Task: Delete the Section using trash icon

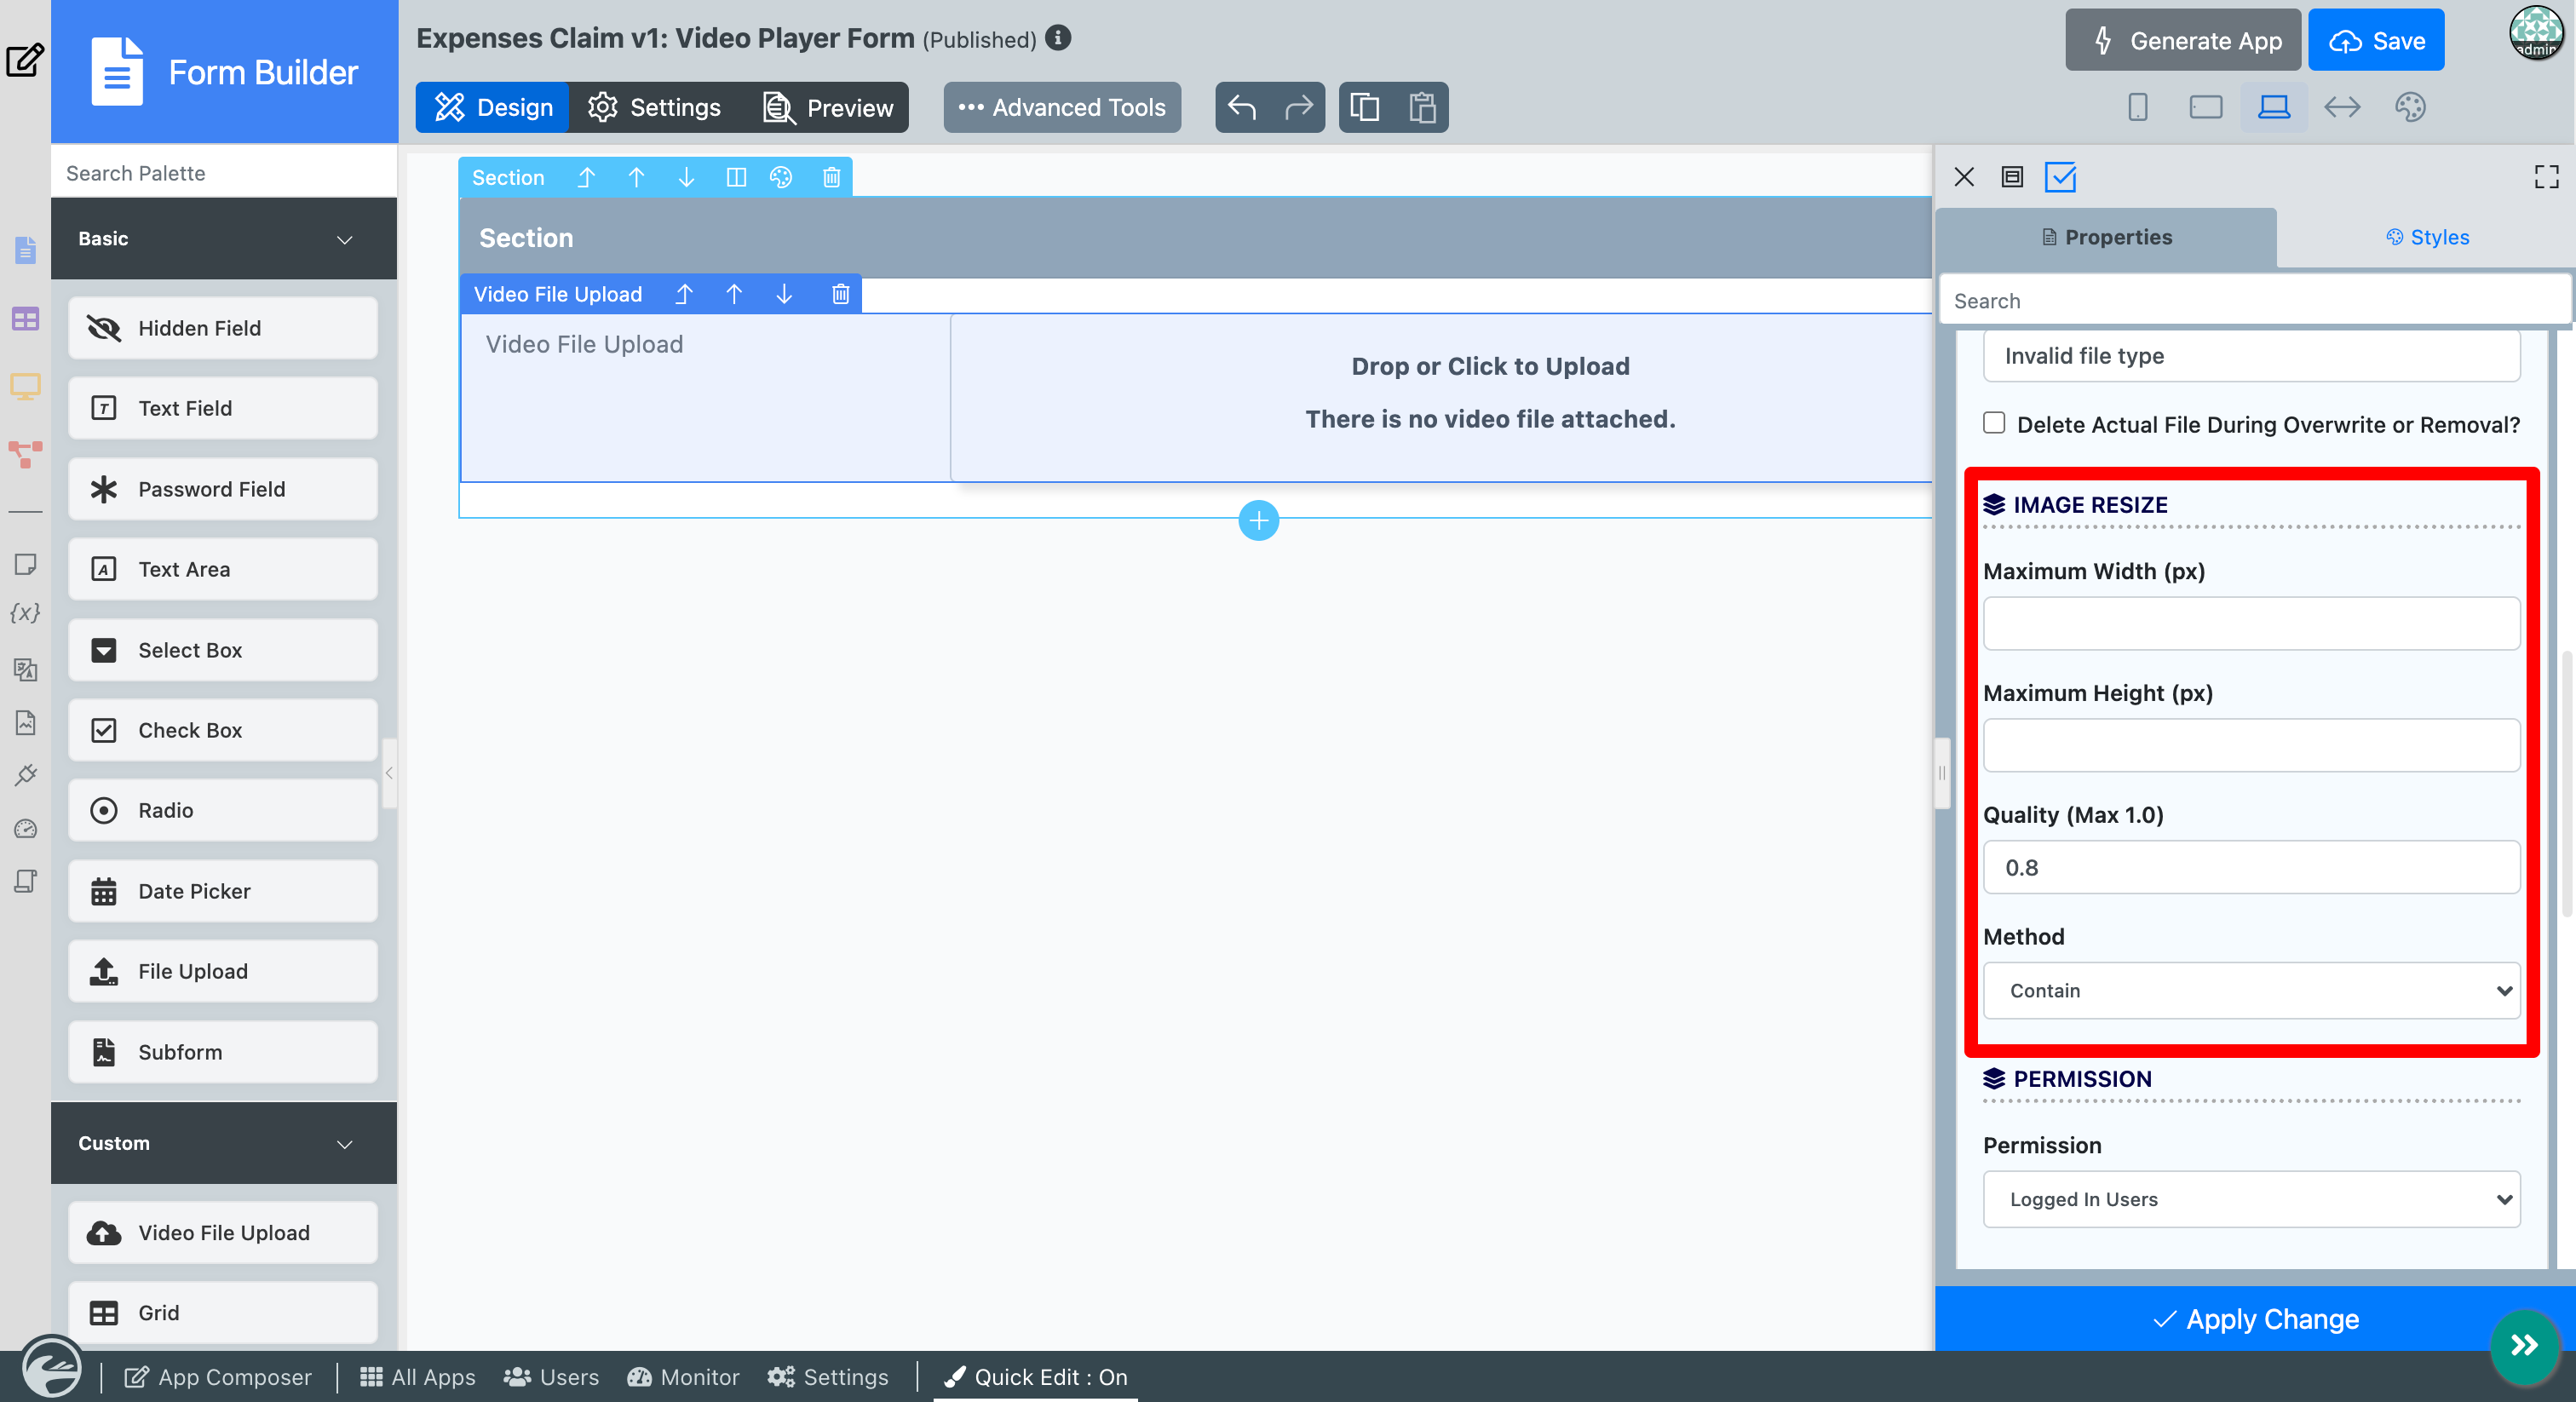Action: point(831,178)
